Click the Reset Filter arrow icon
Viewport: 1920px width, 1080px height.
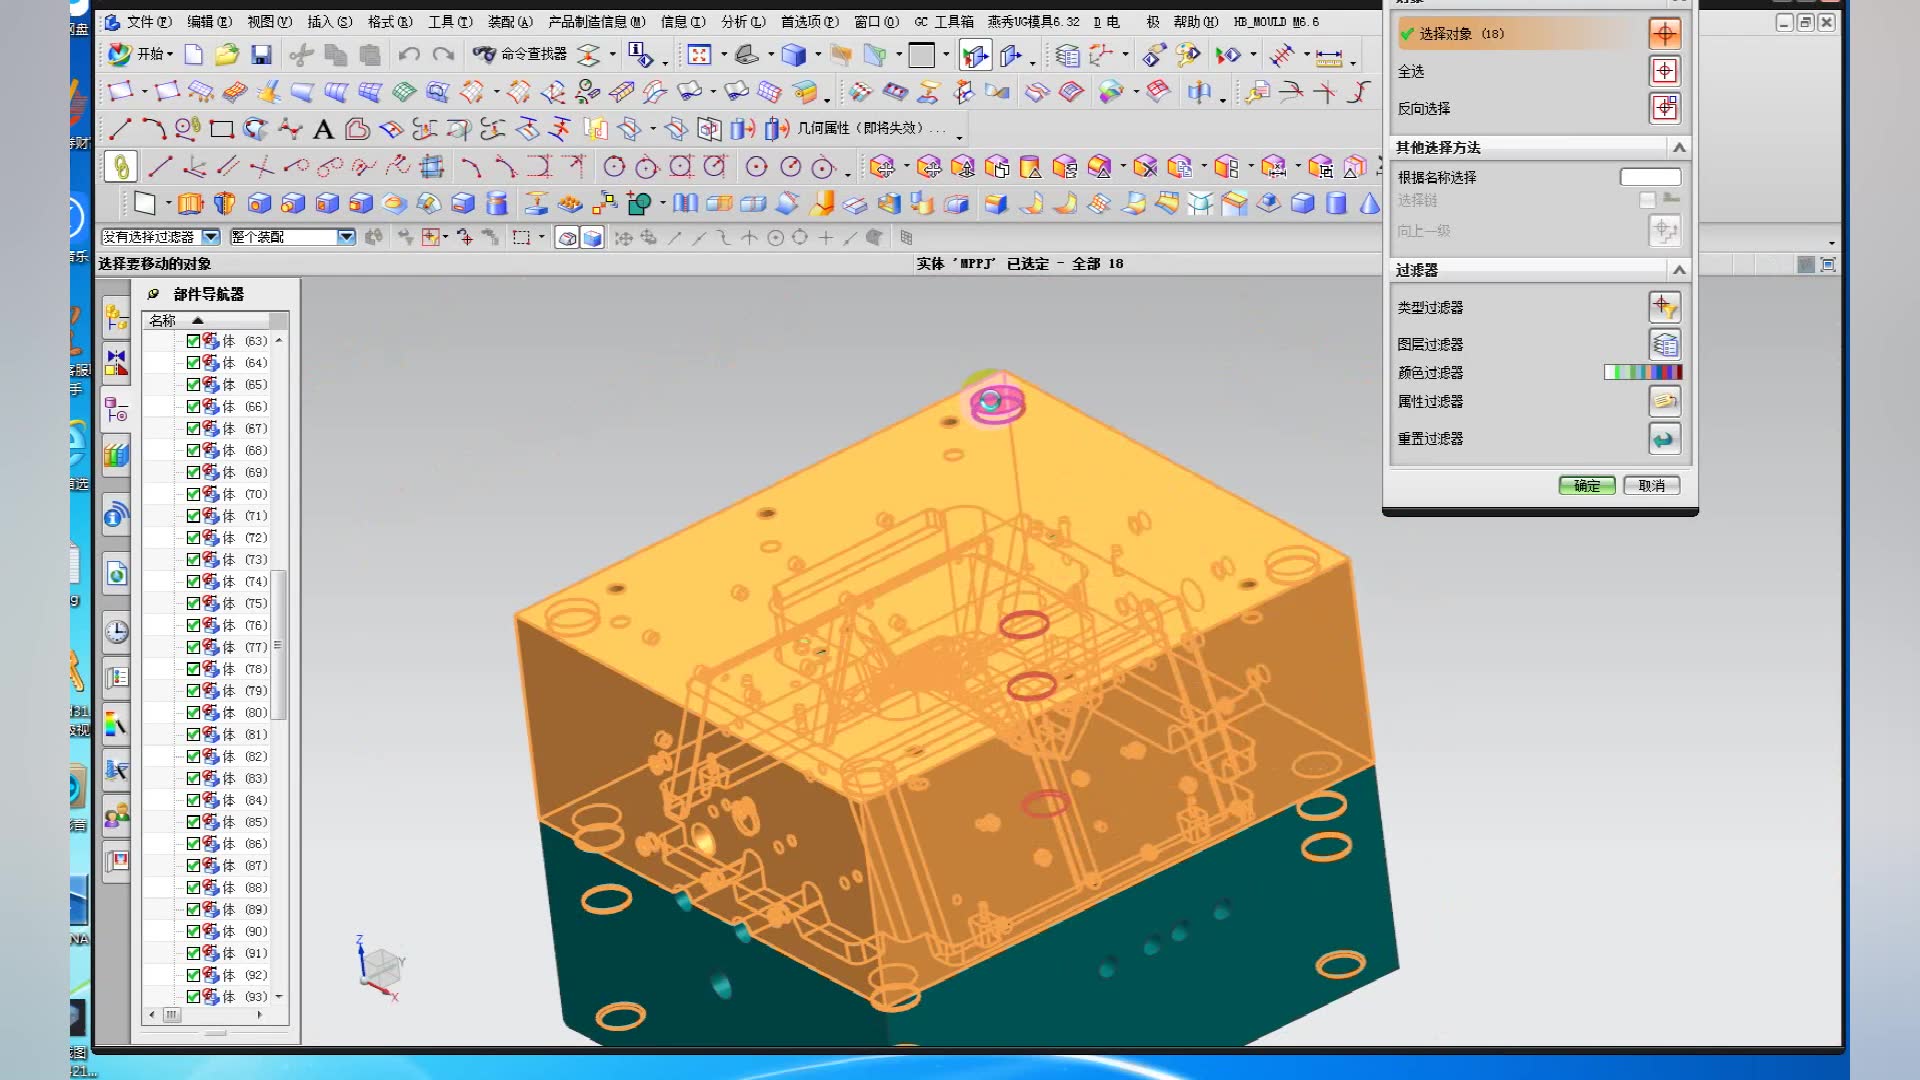click(x=1664, y=439)
